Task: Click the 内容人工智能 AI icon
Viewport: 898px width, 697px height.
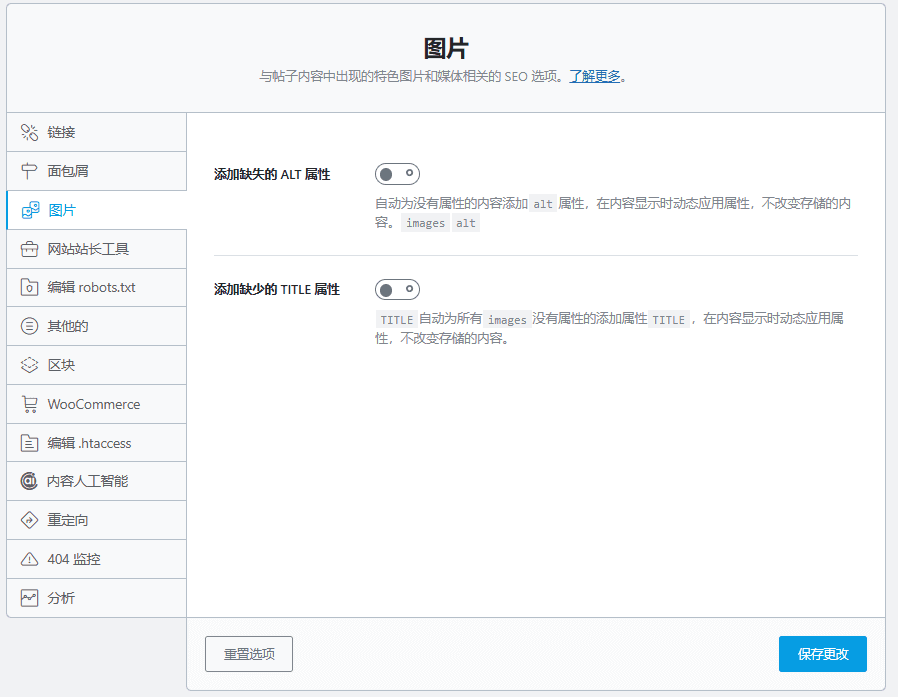Action: (29, 481)
